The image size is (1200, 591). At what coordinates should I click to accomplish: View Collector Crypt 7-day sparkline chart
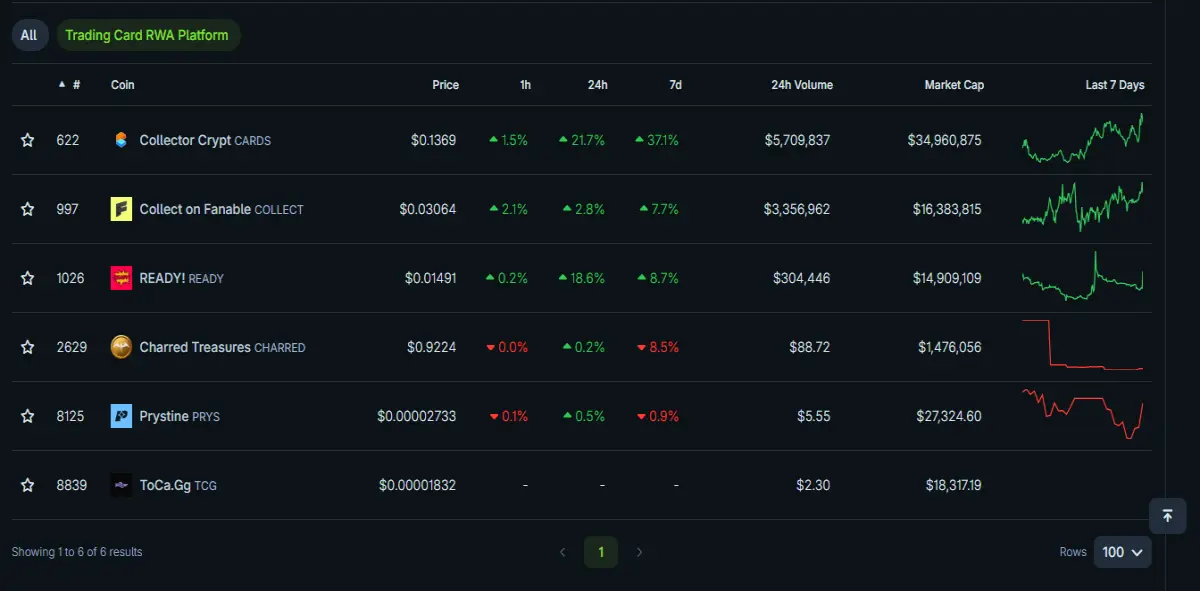[1083, 139]
